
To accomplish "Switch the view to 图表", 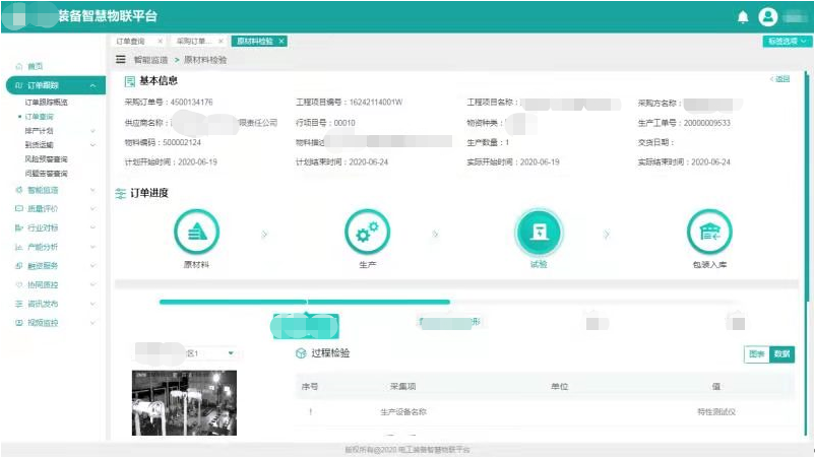I will [757, 354].
